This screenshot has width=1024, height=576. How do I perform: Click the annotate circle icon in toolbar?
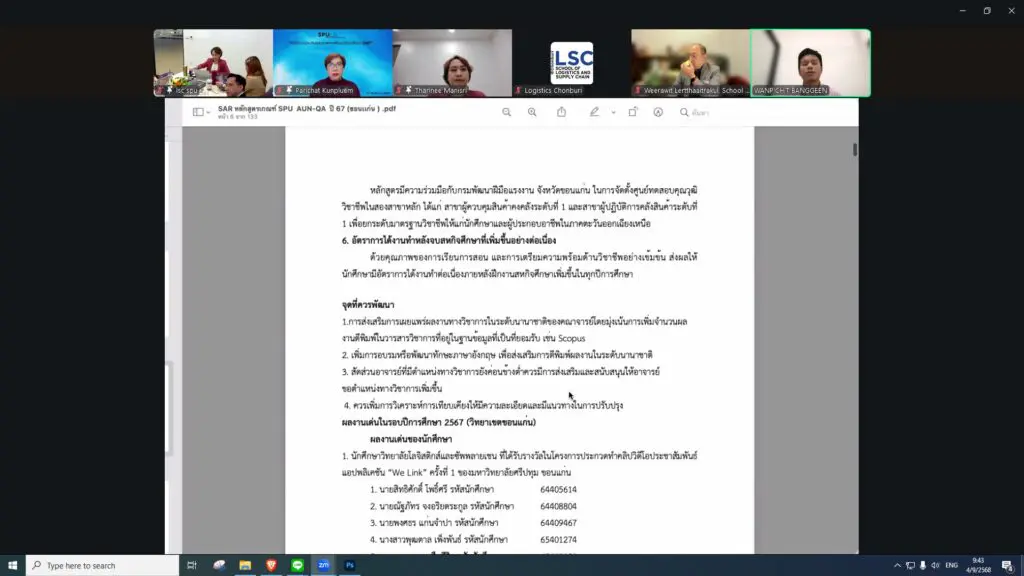coord(658,112)
